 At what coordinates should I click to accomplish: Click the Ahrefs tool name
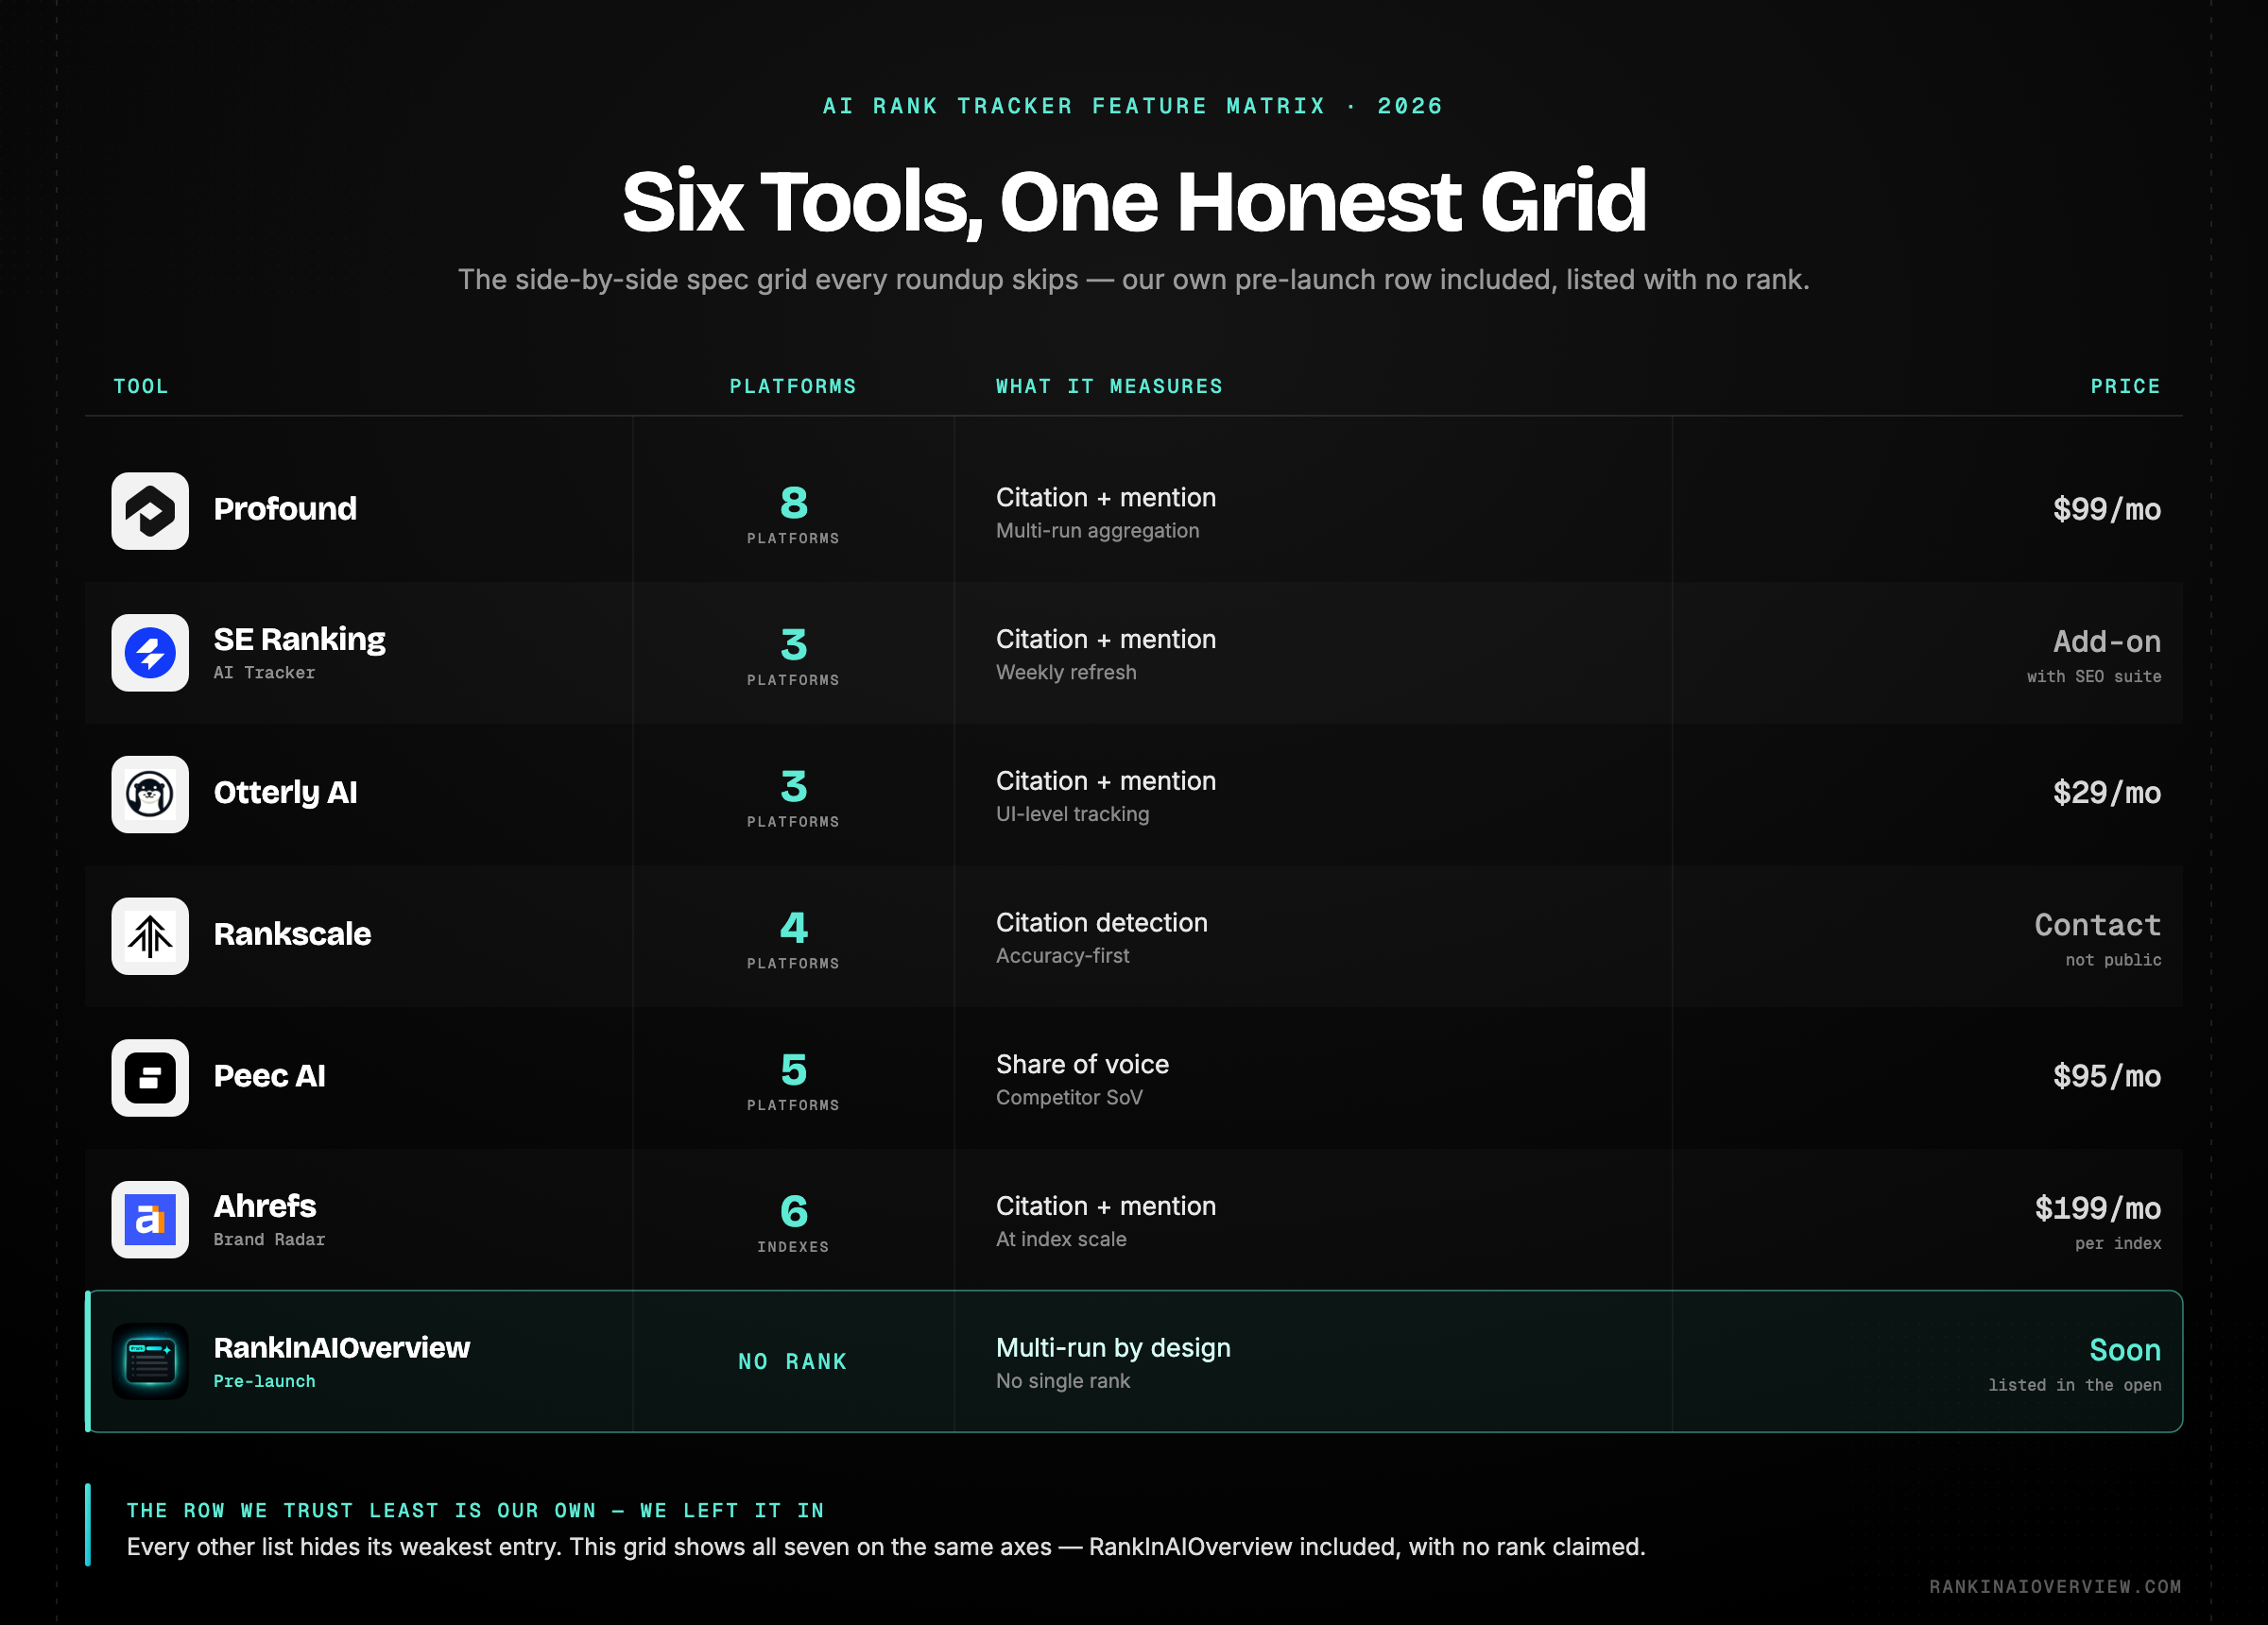click(264, 1206)
